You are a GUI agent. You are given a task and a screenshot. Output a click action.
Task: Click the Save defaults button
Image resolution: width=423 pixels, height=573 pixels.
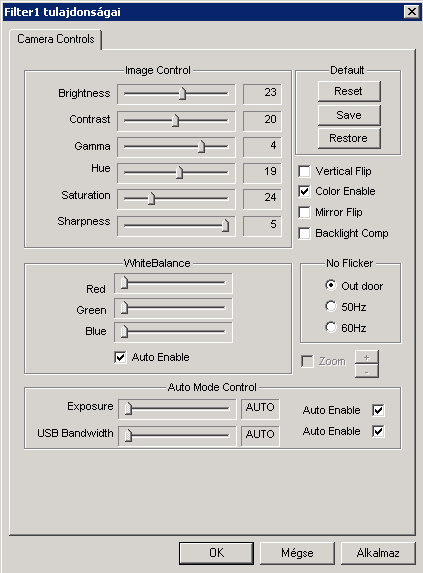tap(349, 115)
